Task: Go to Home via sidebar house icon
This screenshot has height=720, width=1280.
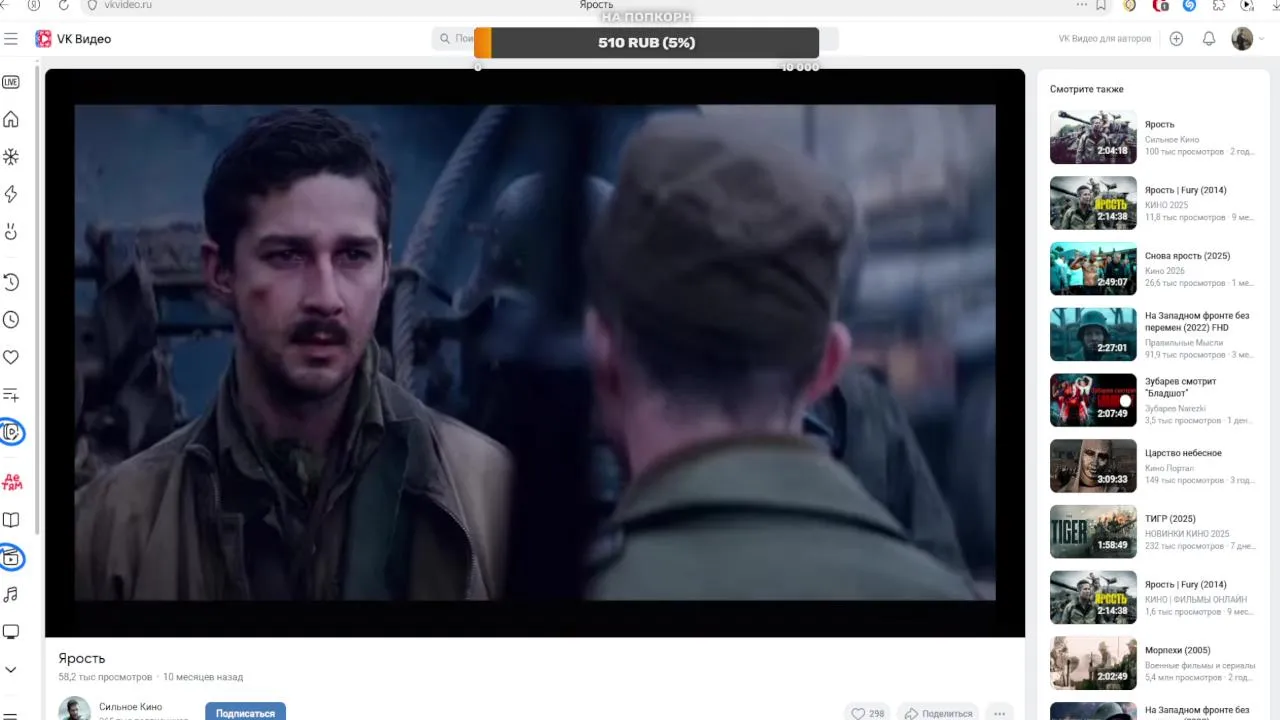Action: click(x=11, y=119)
